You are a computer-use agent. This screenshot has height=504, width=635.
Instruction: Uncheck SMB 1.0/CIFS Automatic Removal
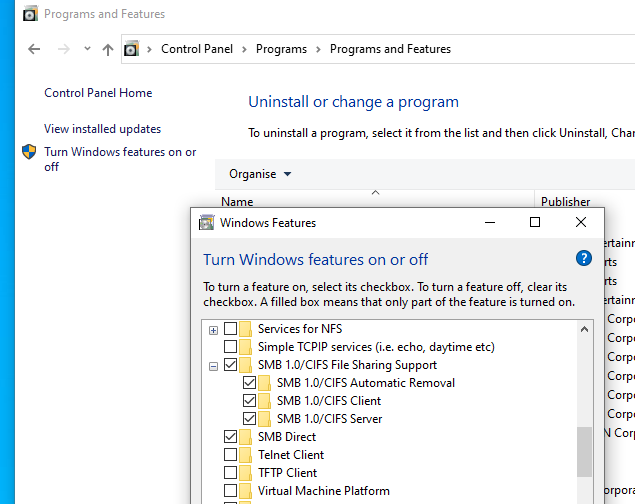point(250,383)
